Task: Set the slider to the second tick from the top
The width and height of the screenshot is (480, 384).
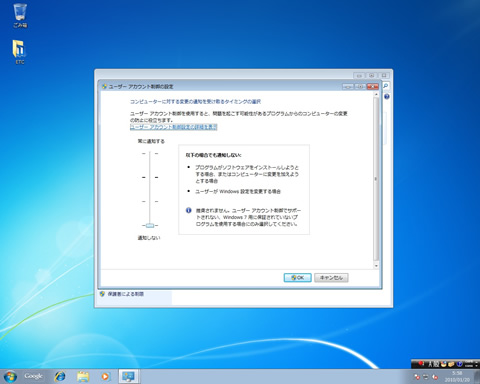Action: pyautogui.click(x=150, y=178)
